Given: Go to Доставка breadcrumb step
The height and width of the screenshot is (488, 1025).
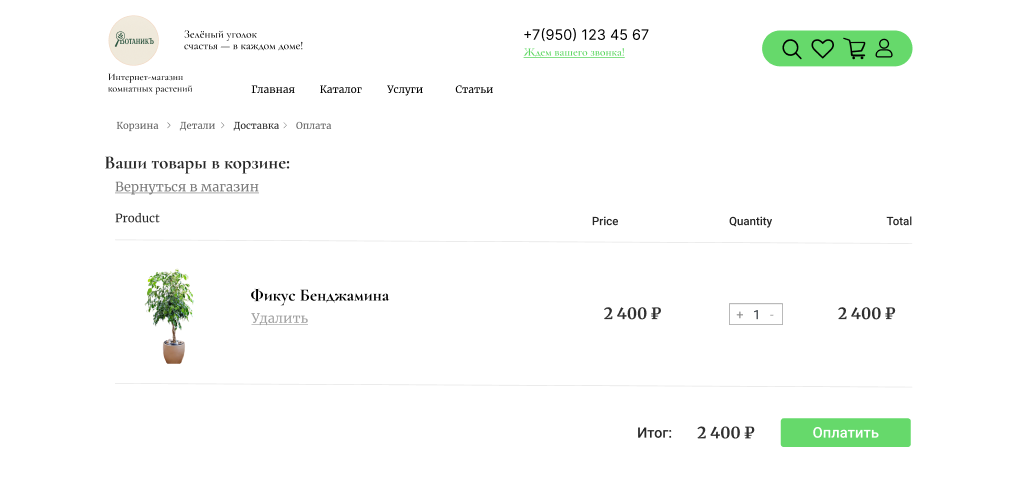Looking at the screenshot, I should tap(256, 125).
